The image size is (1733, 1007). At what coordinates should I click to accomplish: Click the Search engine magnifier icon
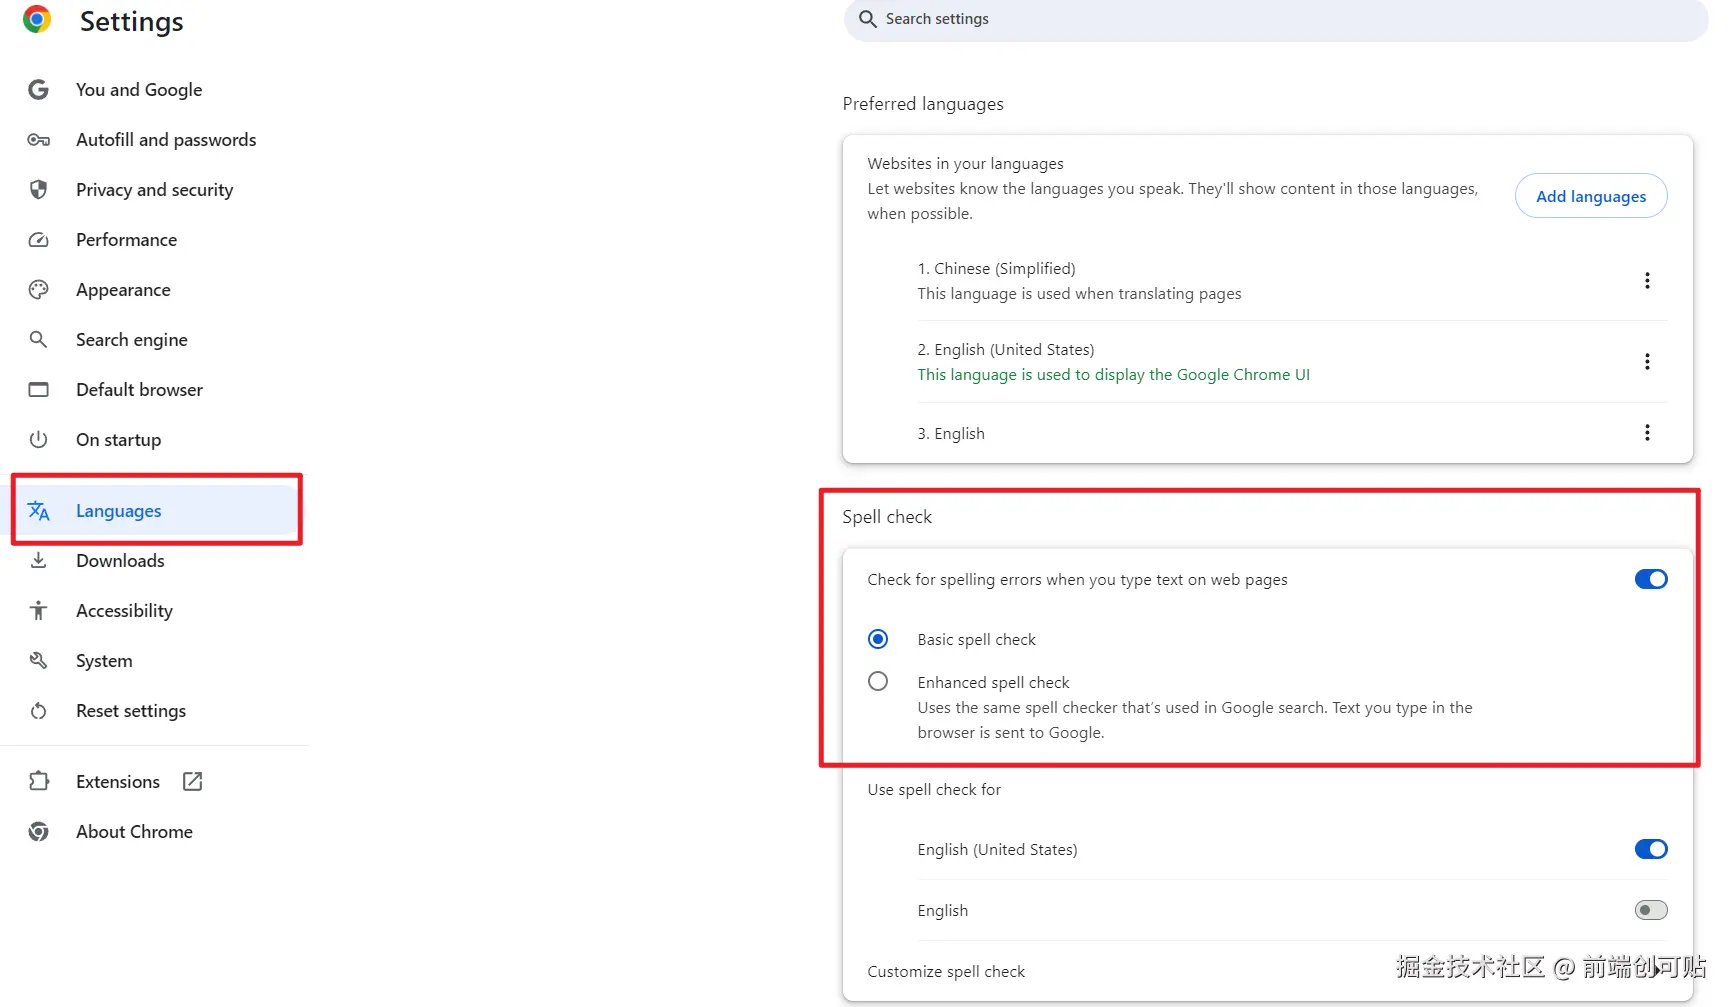pyautogui.click(x=38, y=340)
